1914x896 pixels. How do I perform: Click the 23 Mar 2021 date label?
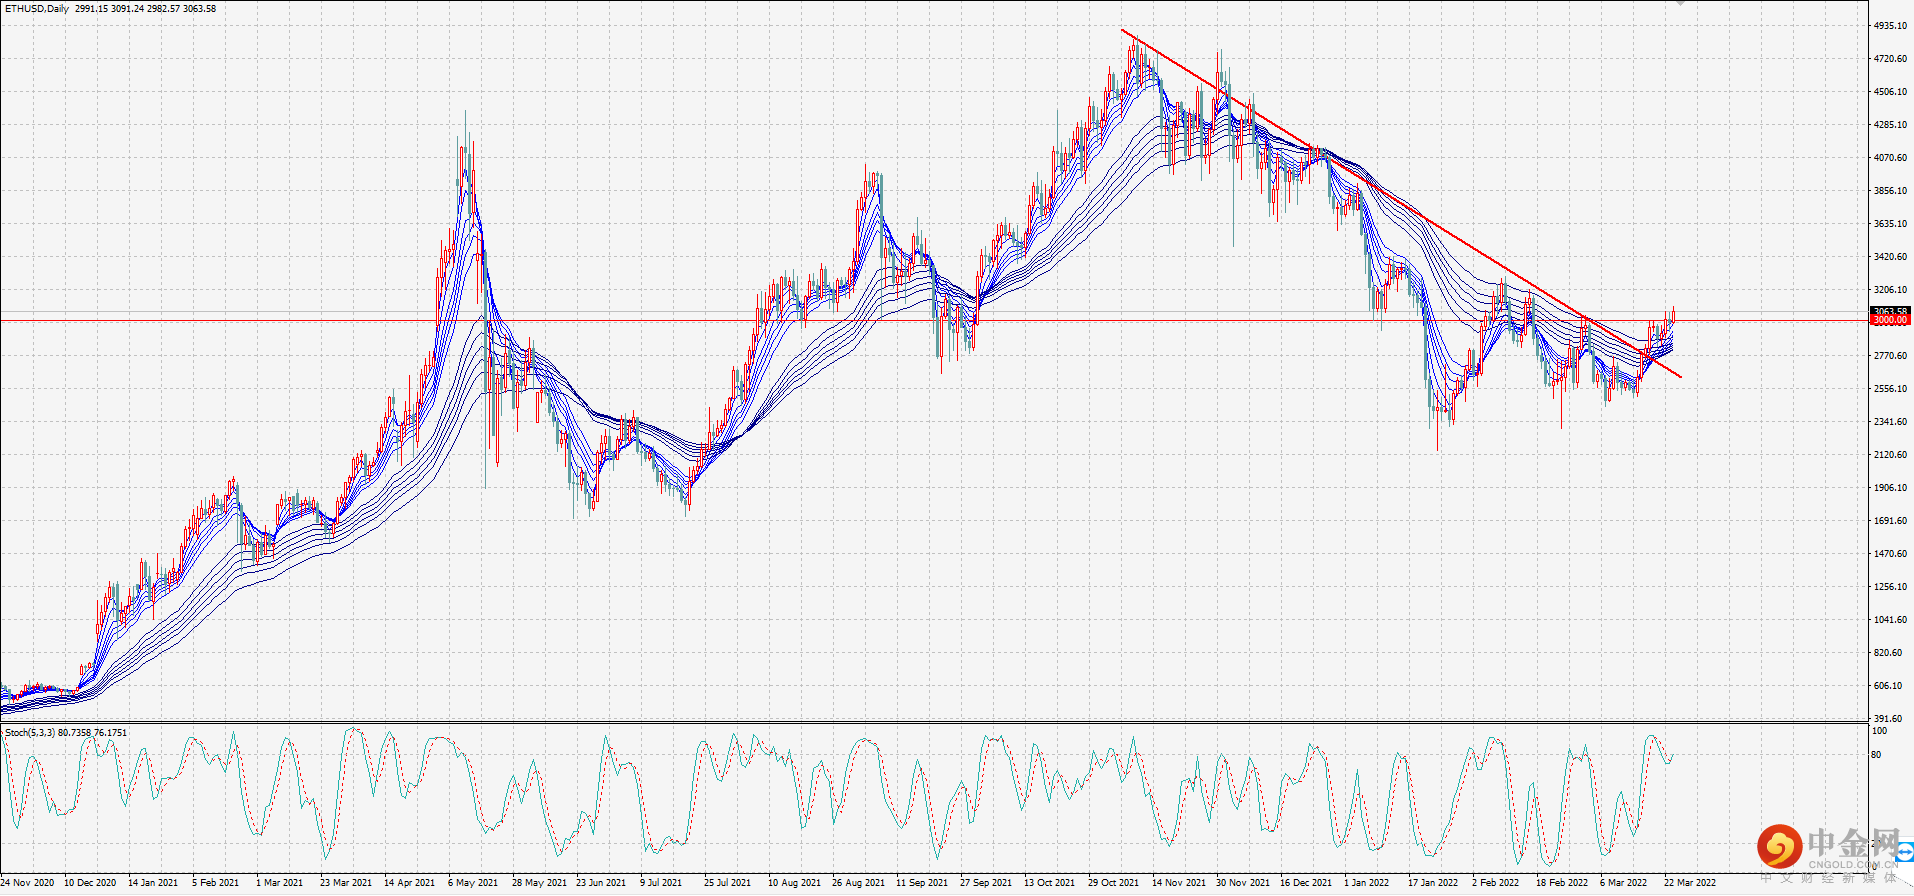tap(346, 883)
